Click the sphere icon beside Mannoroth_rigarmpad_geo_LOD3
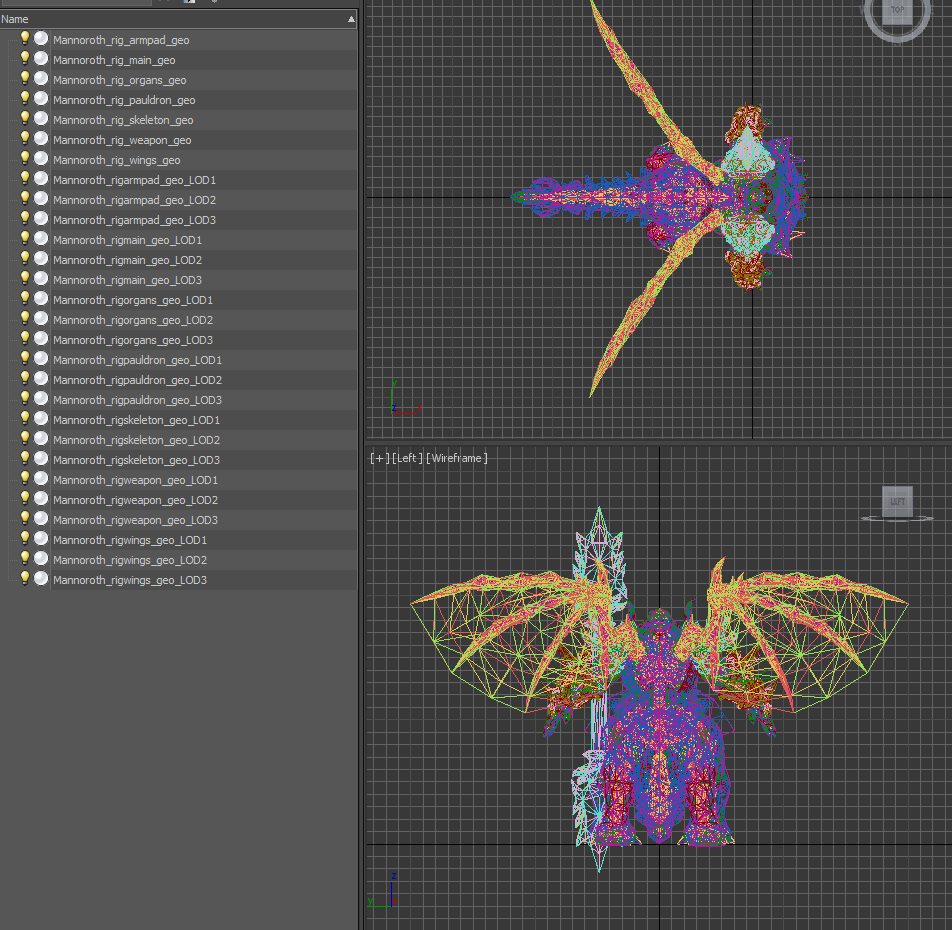952x930 pixels. click(x=41, y=219)
